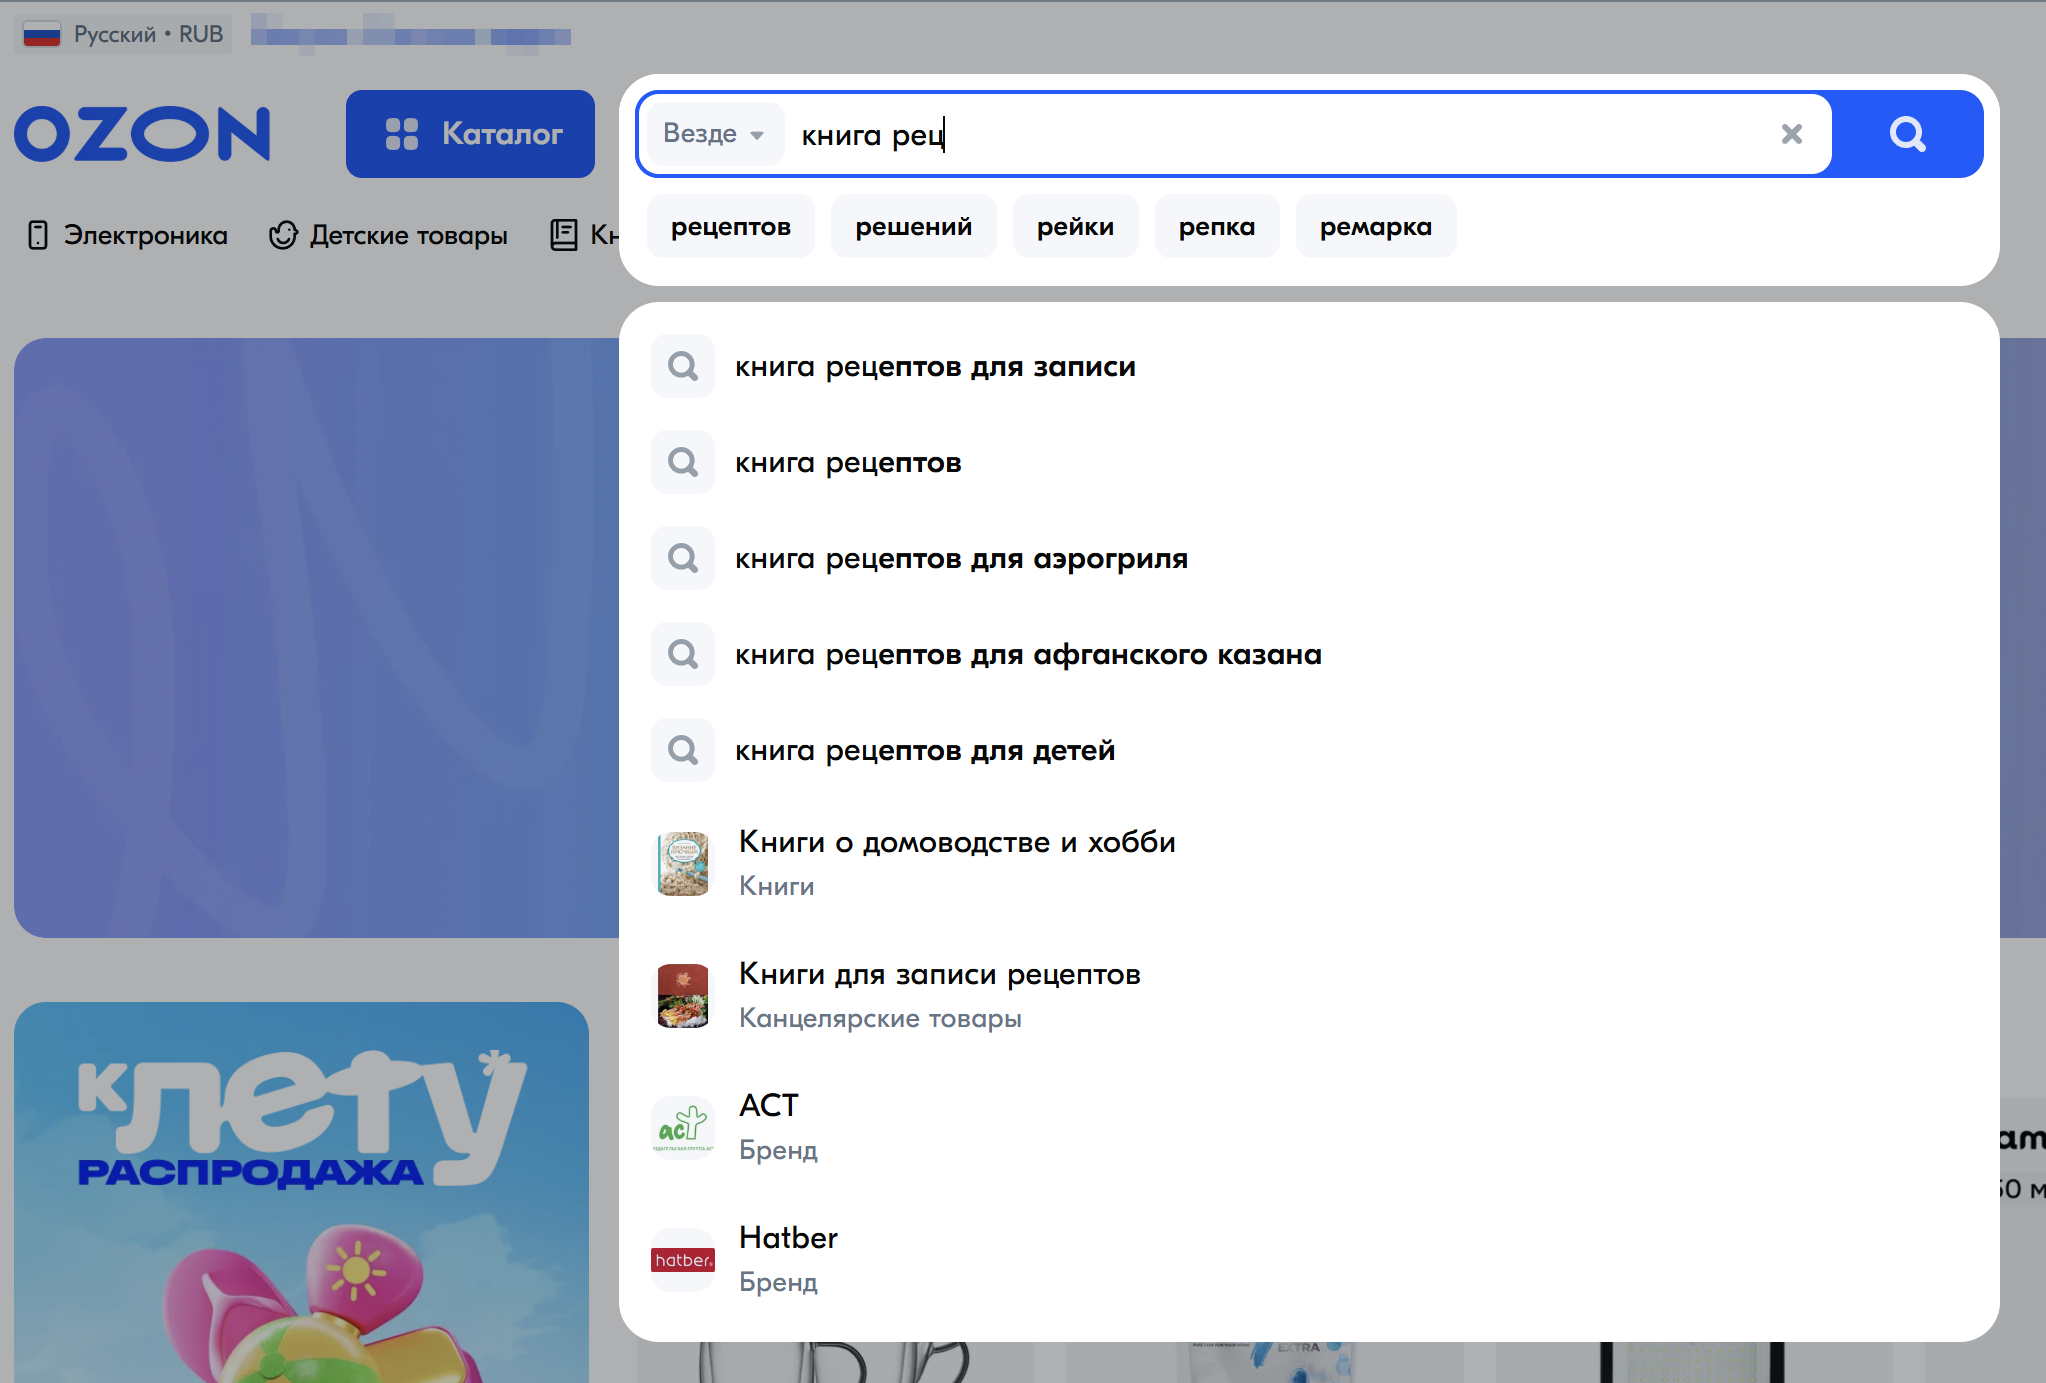Viewport: 2046px width, 1383px height.
Task: Click the blue search magnifier button
Action: pos(1907,134)
